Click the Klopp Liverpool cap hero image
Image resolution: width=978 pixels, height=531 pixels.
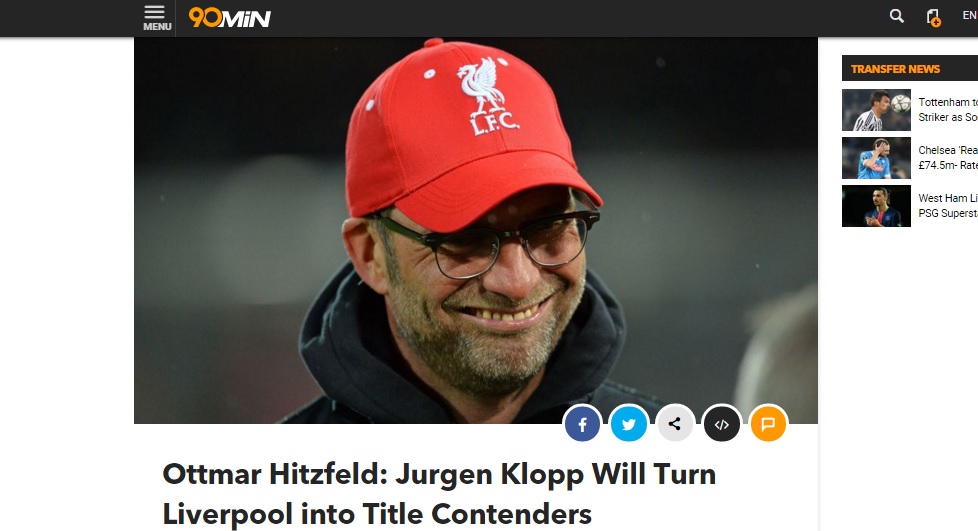point(476,230)
